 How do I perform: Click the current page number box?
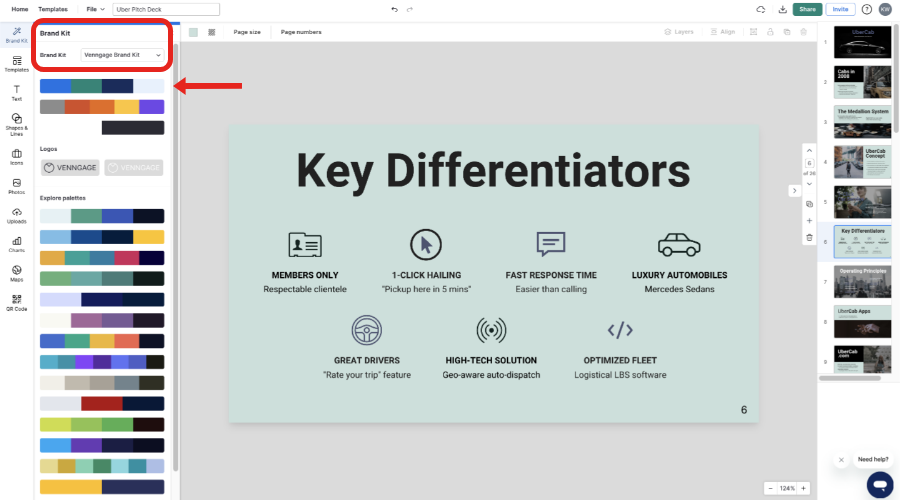[809, 163]
